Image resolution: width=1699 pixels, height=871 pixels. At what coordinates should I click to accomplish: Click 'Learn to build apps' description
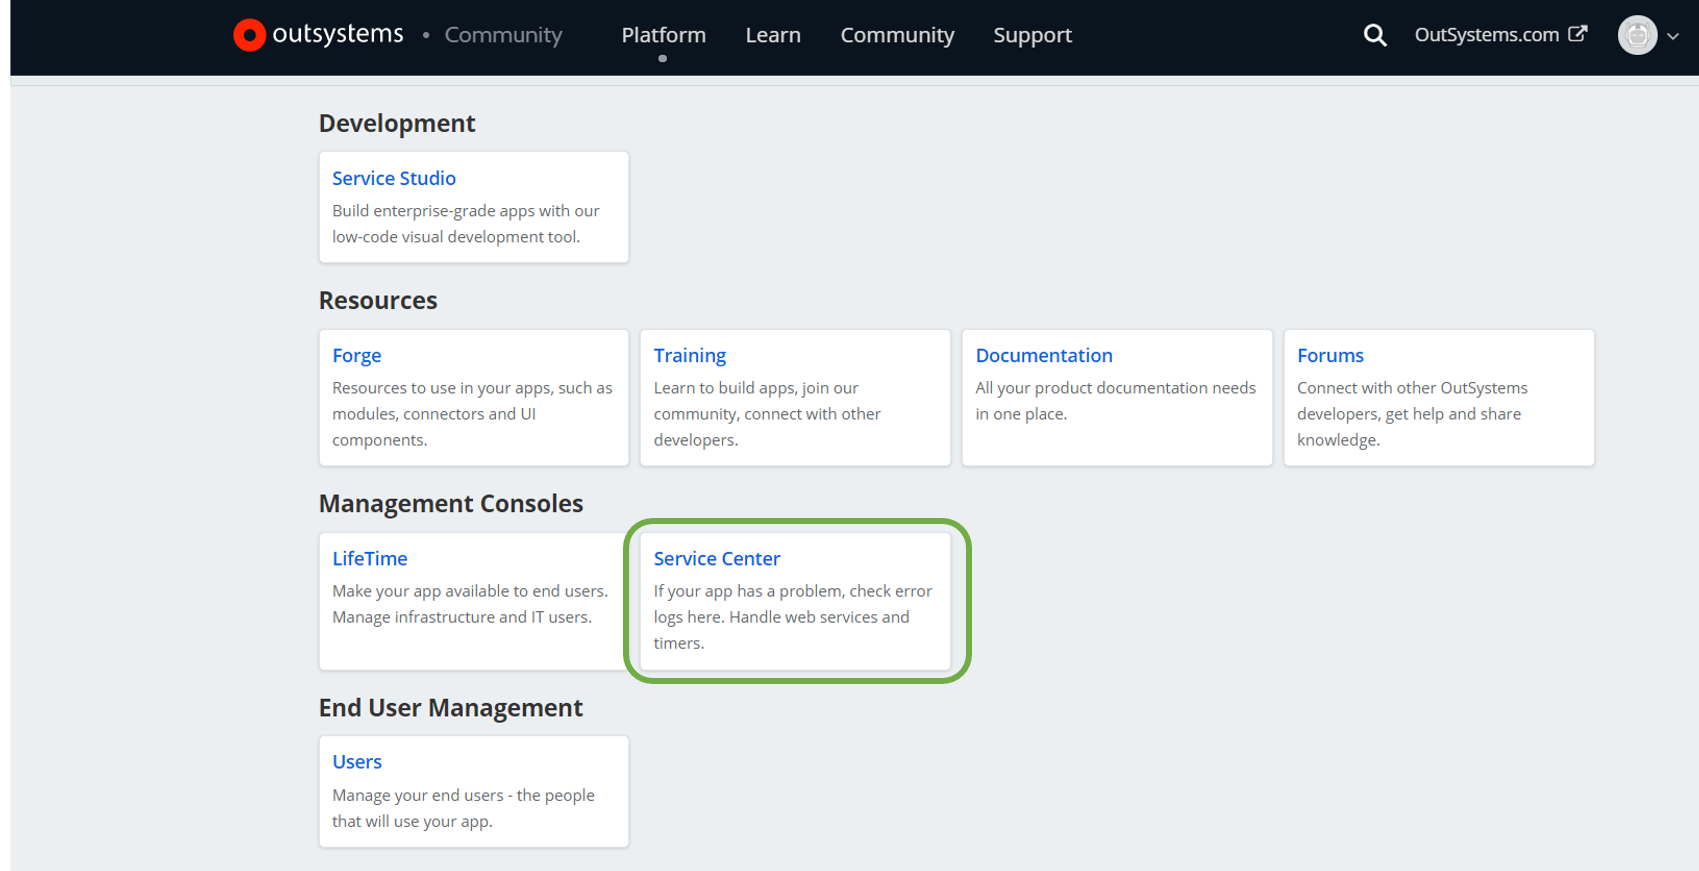[767, 414]
